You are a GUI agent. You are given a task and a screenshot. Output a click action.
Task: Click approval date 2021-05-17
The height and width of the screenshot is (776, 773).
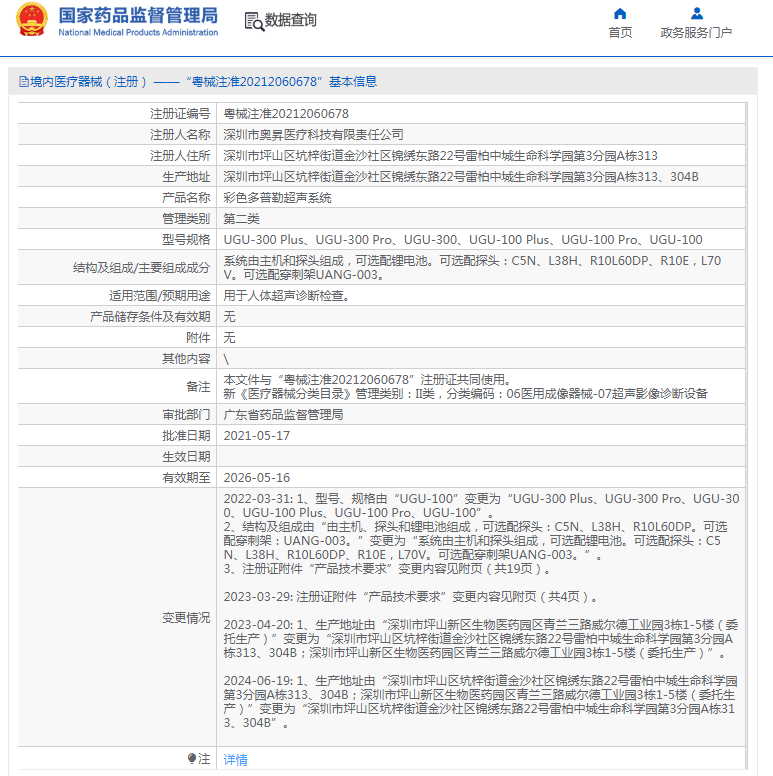pos(256,436)
